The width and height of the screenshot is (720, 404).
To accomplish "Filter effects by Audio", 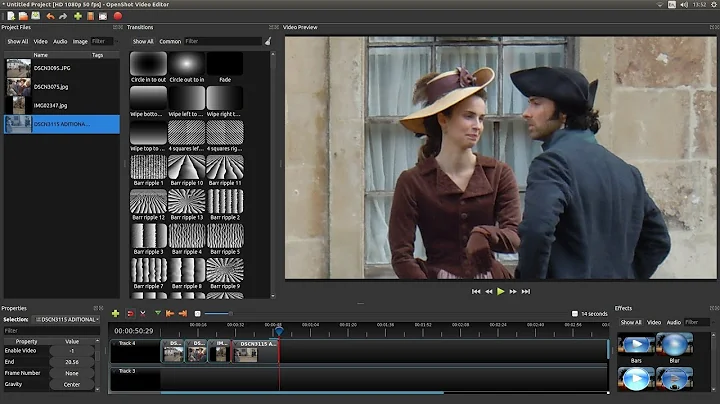I will (674, 322).
